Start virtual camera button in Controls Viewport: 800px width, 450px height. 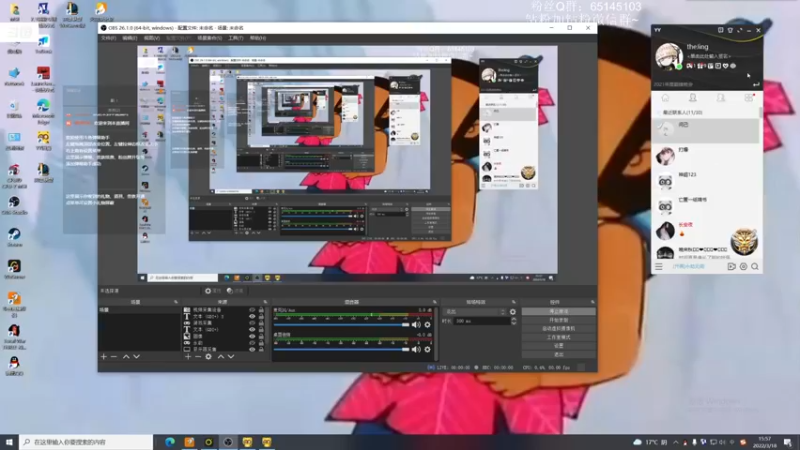[x=559, y=329]
